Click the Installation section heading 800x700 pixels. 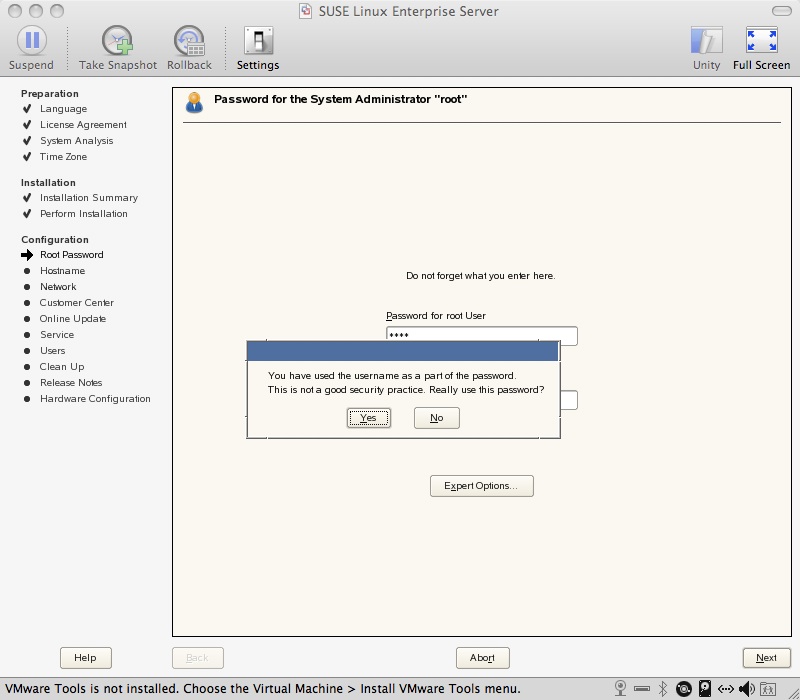(48, 183)
